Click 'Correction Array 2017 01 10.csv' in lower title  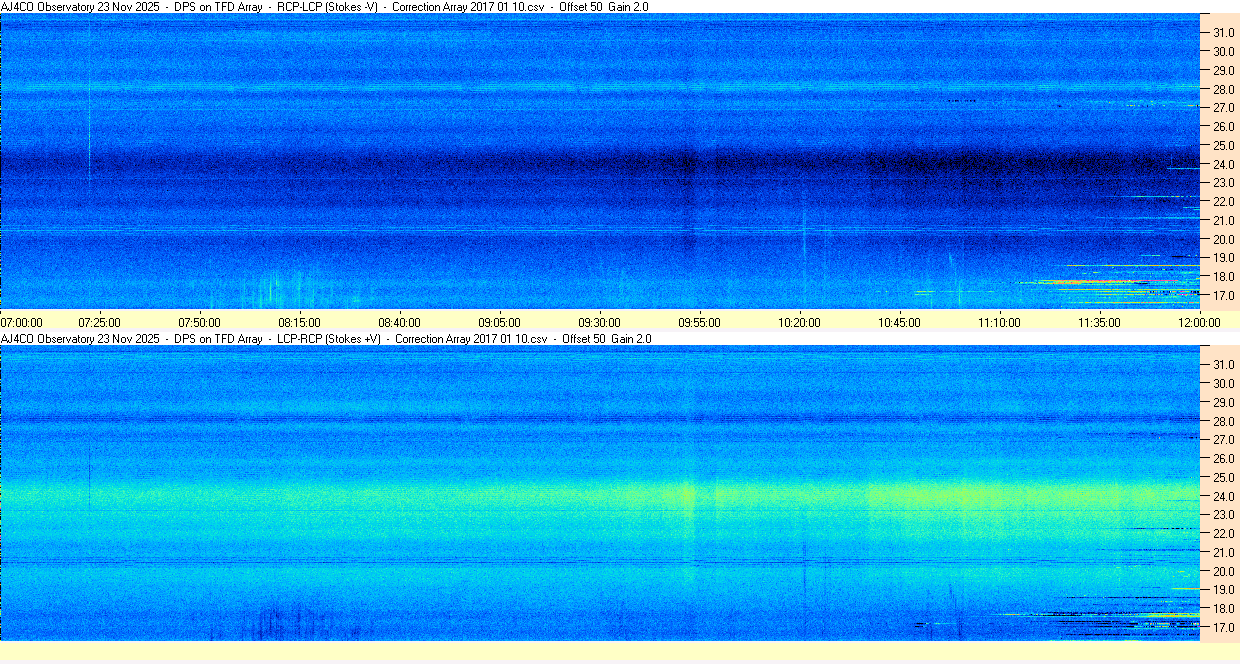pyautogui.click(x=472, y=339)
